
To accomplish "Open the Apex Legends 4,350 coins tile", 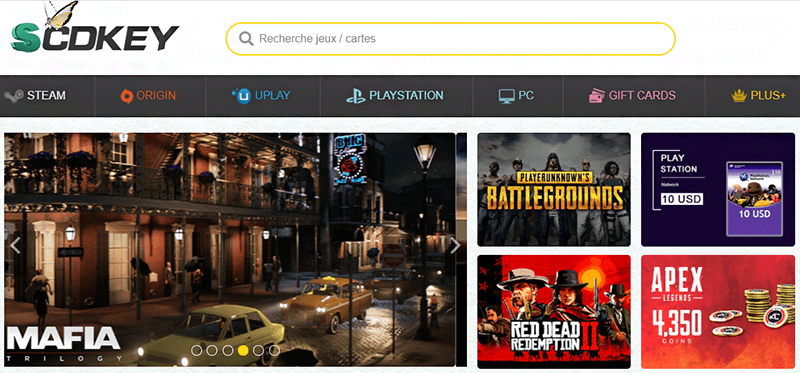I will pos(718,312).
